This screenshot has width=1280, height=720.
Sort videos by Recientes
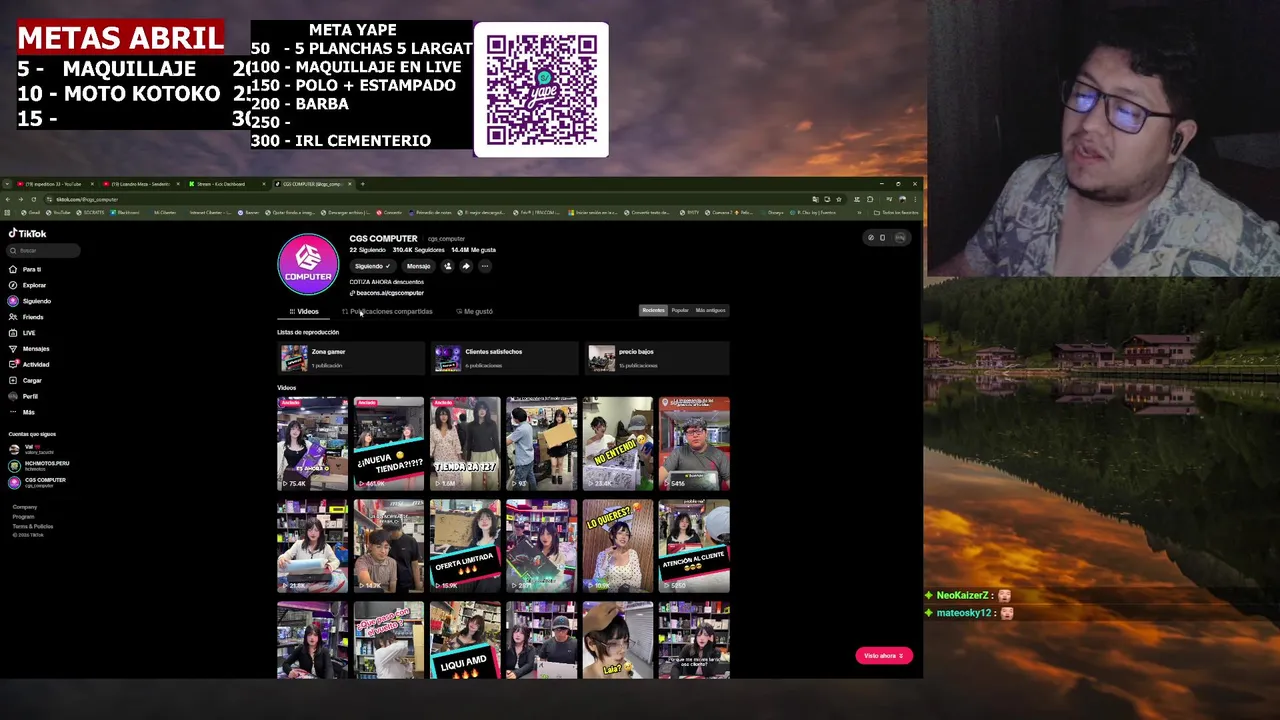click(x=653, y=310)
